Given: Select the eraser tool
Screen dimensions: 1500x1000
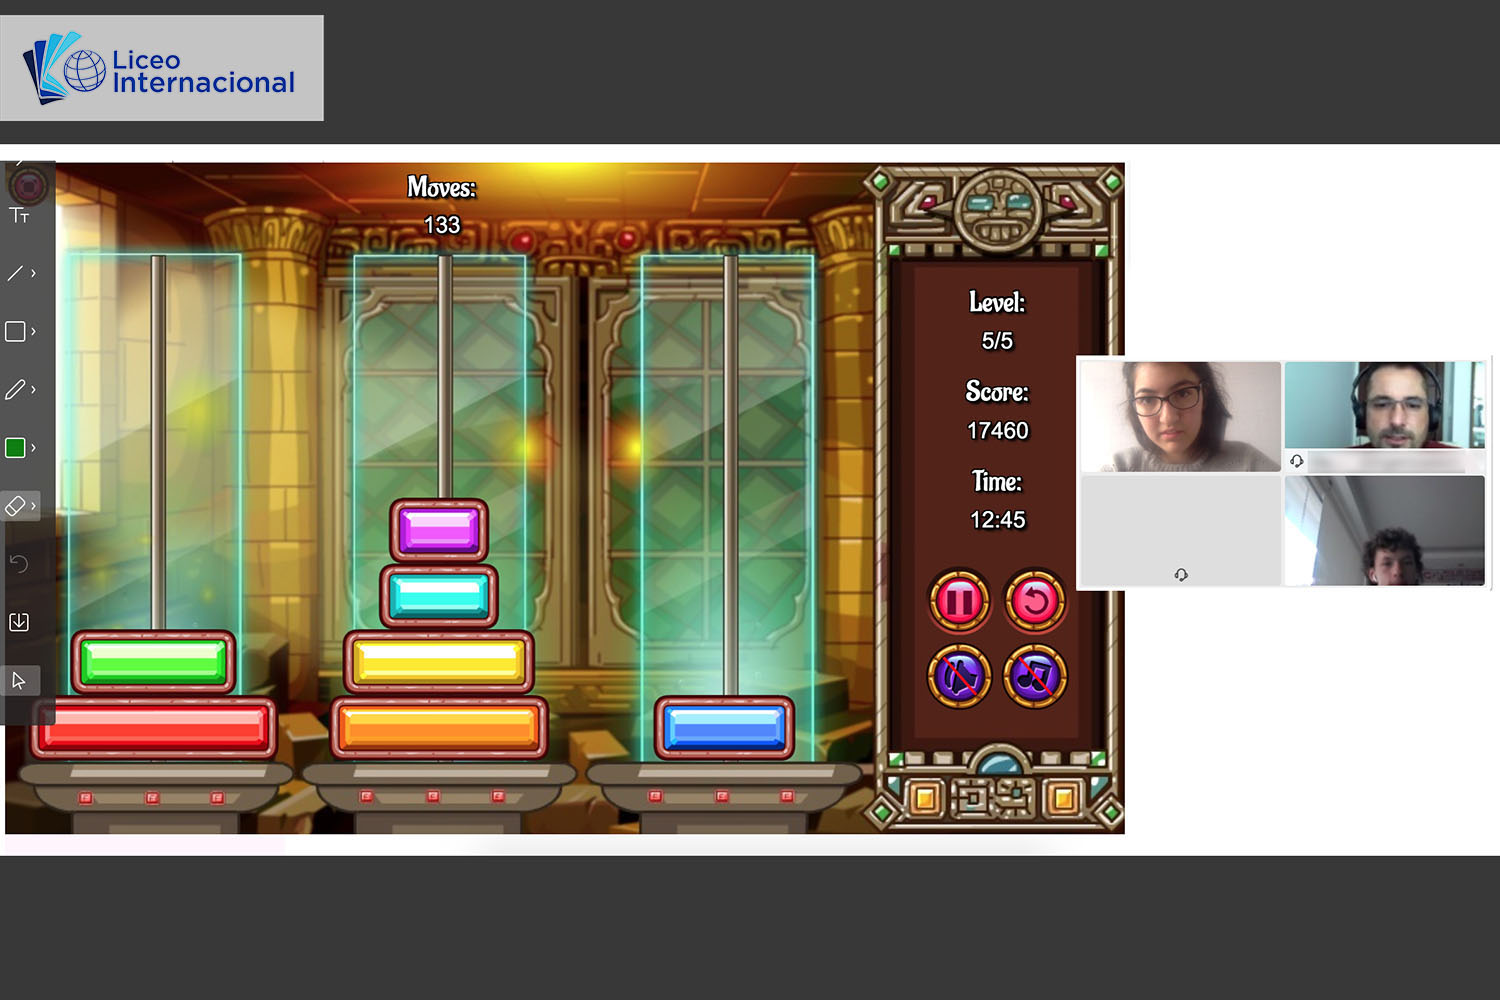Looking at the screenshot, I should pos(15,506).
